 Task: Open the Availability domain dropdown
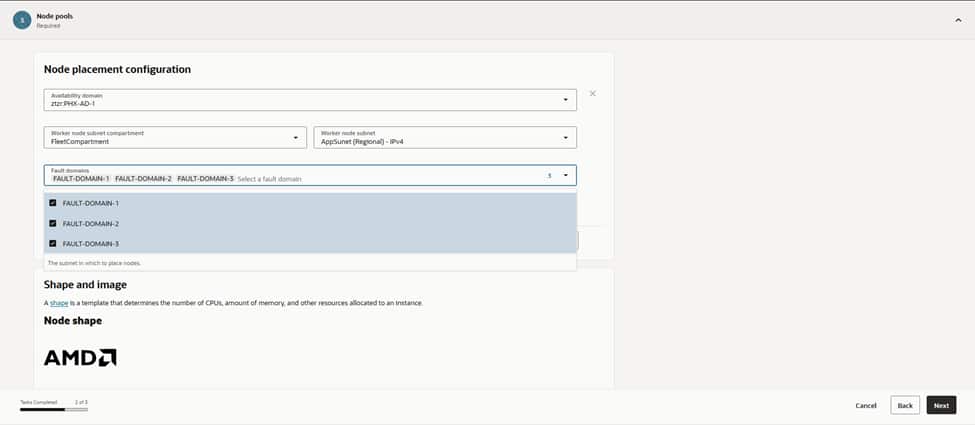[310, 100]
